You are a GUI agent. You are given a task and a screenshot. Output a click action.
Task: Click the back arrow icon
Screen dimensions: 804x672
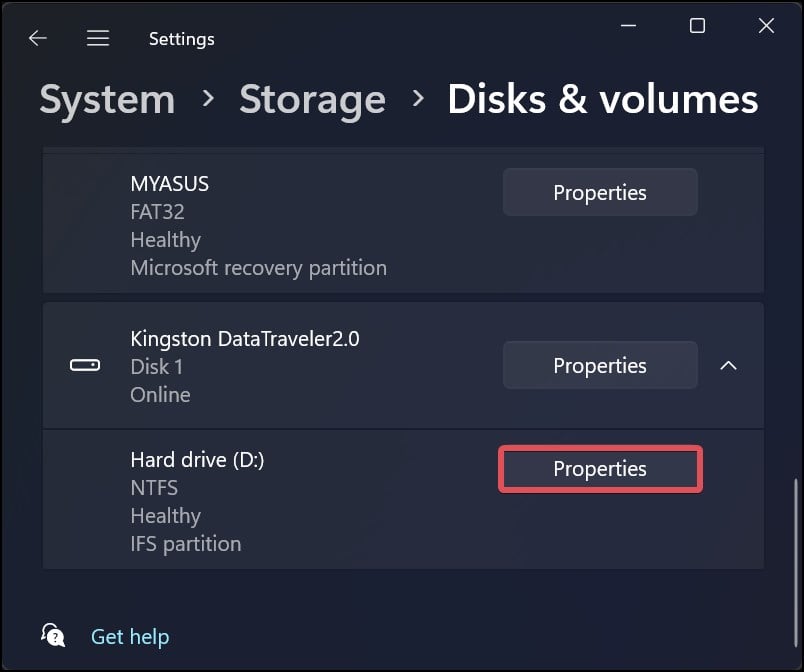pyautogui.click(x=38, y=38)
